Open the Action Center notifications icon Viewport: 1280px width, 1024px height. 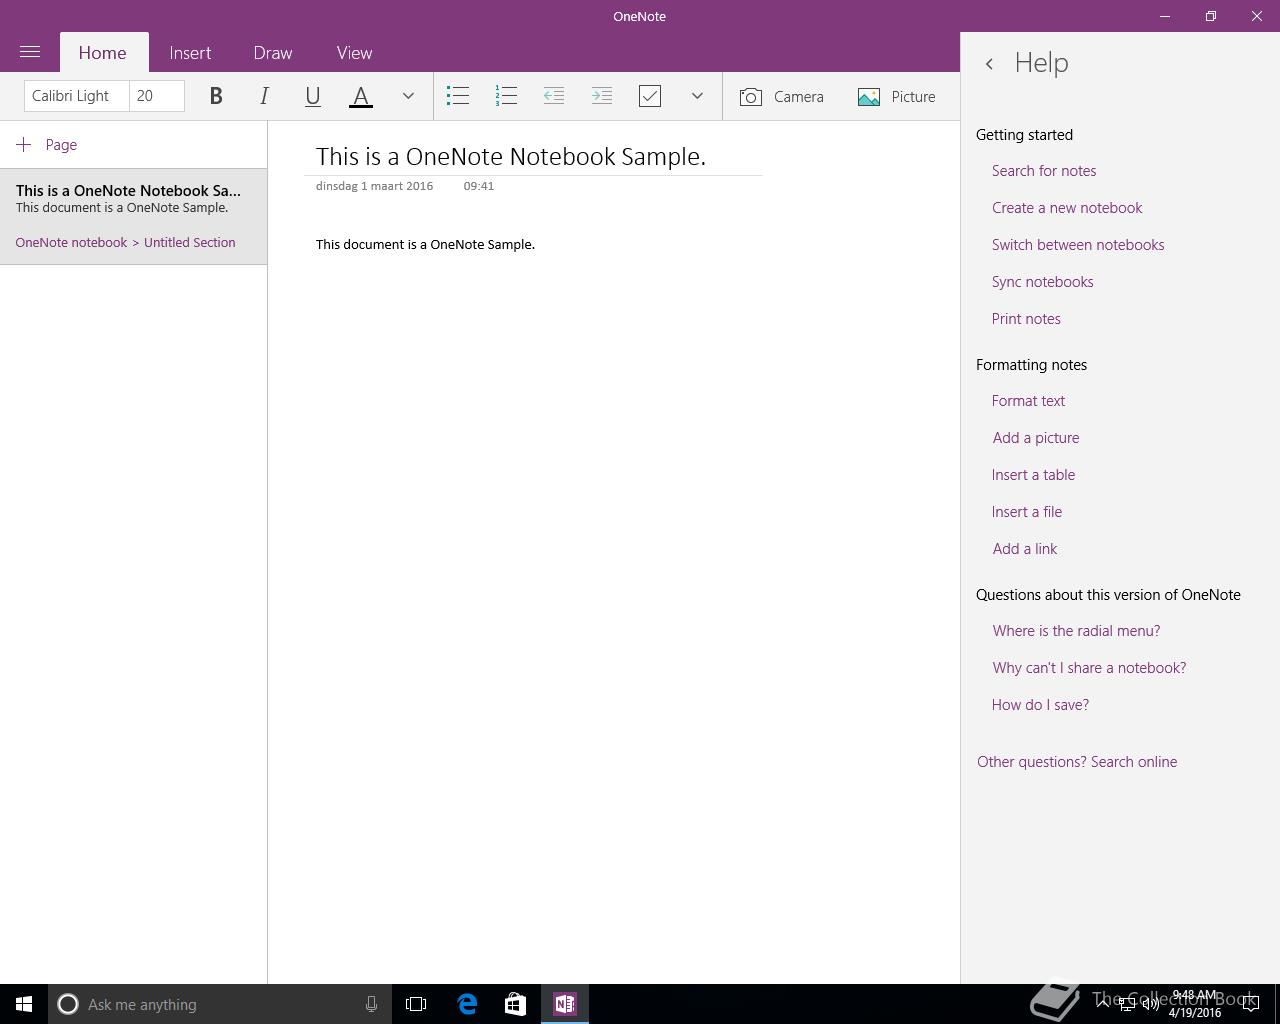[1251, 1004]
